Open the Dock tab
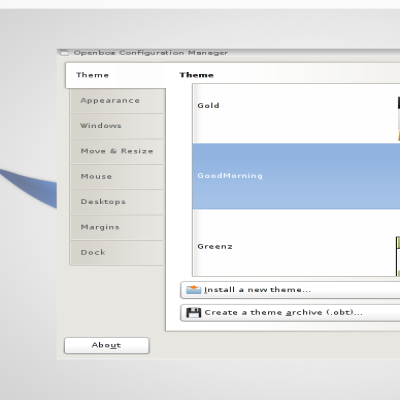This screenshot has width=400, height=400. click(x=117, y=253)
